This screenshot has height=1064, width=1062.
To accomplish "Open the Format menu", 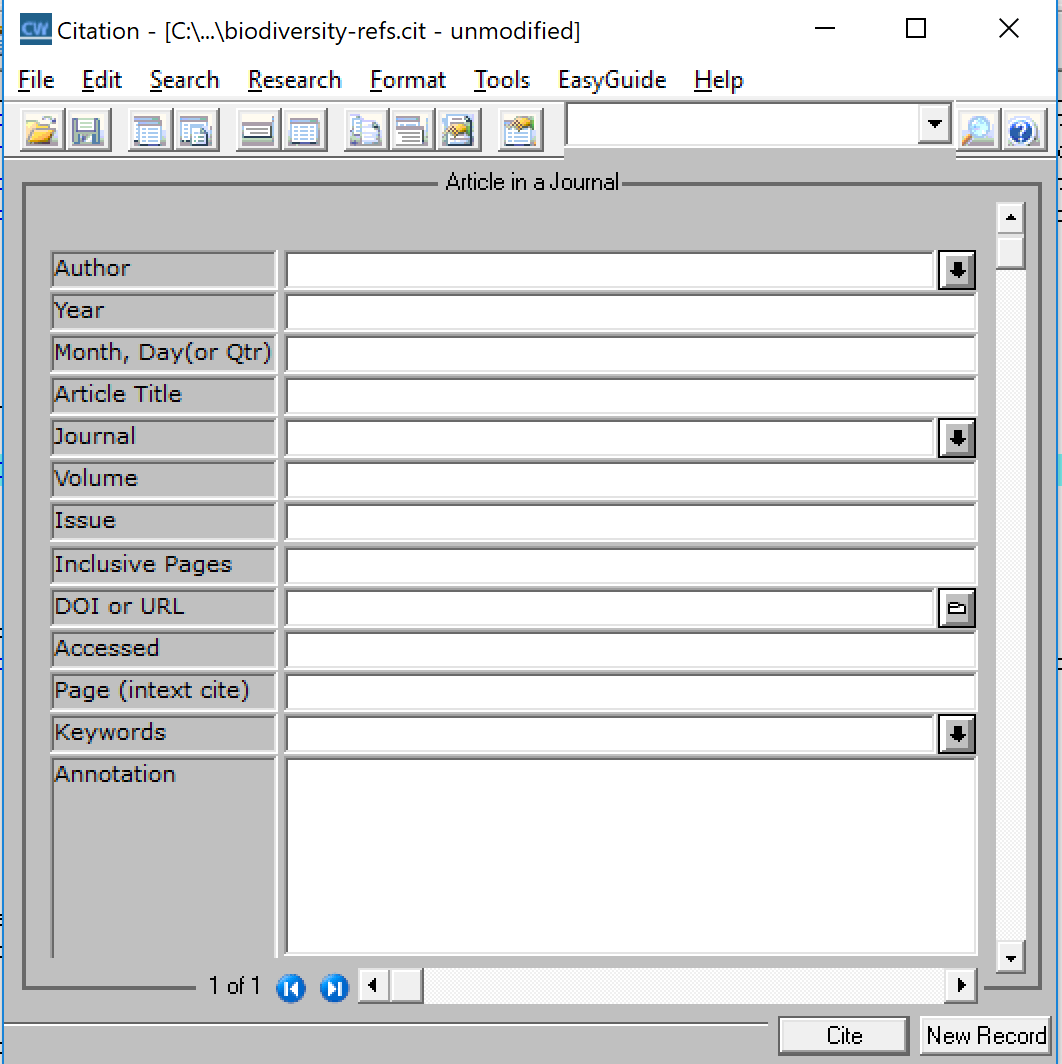I will pyautogui.click(x=407, y=80).
